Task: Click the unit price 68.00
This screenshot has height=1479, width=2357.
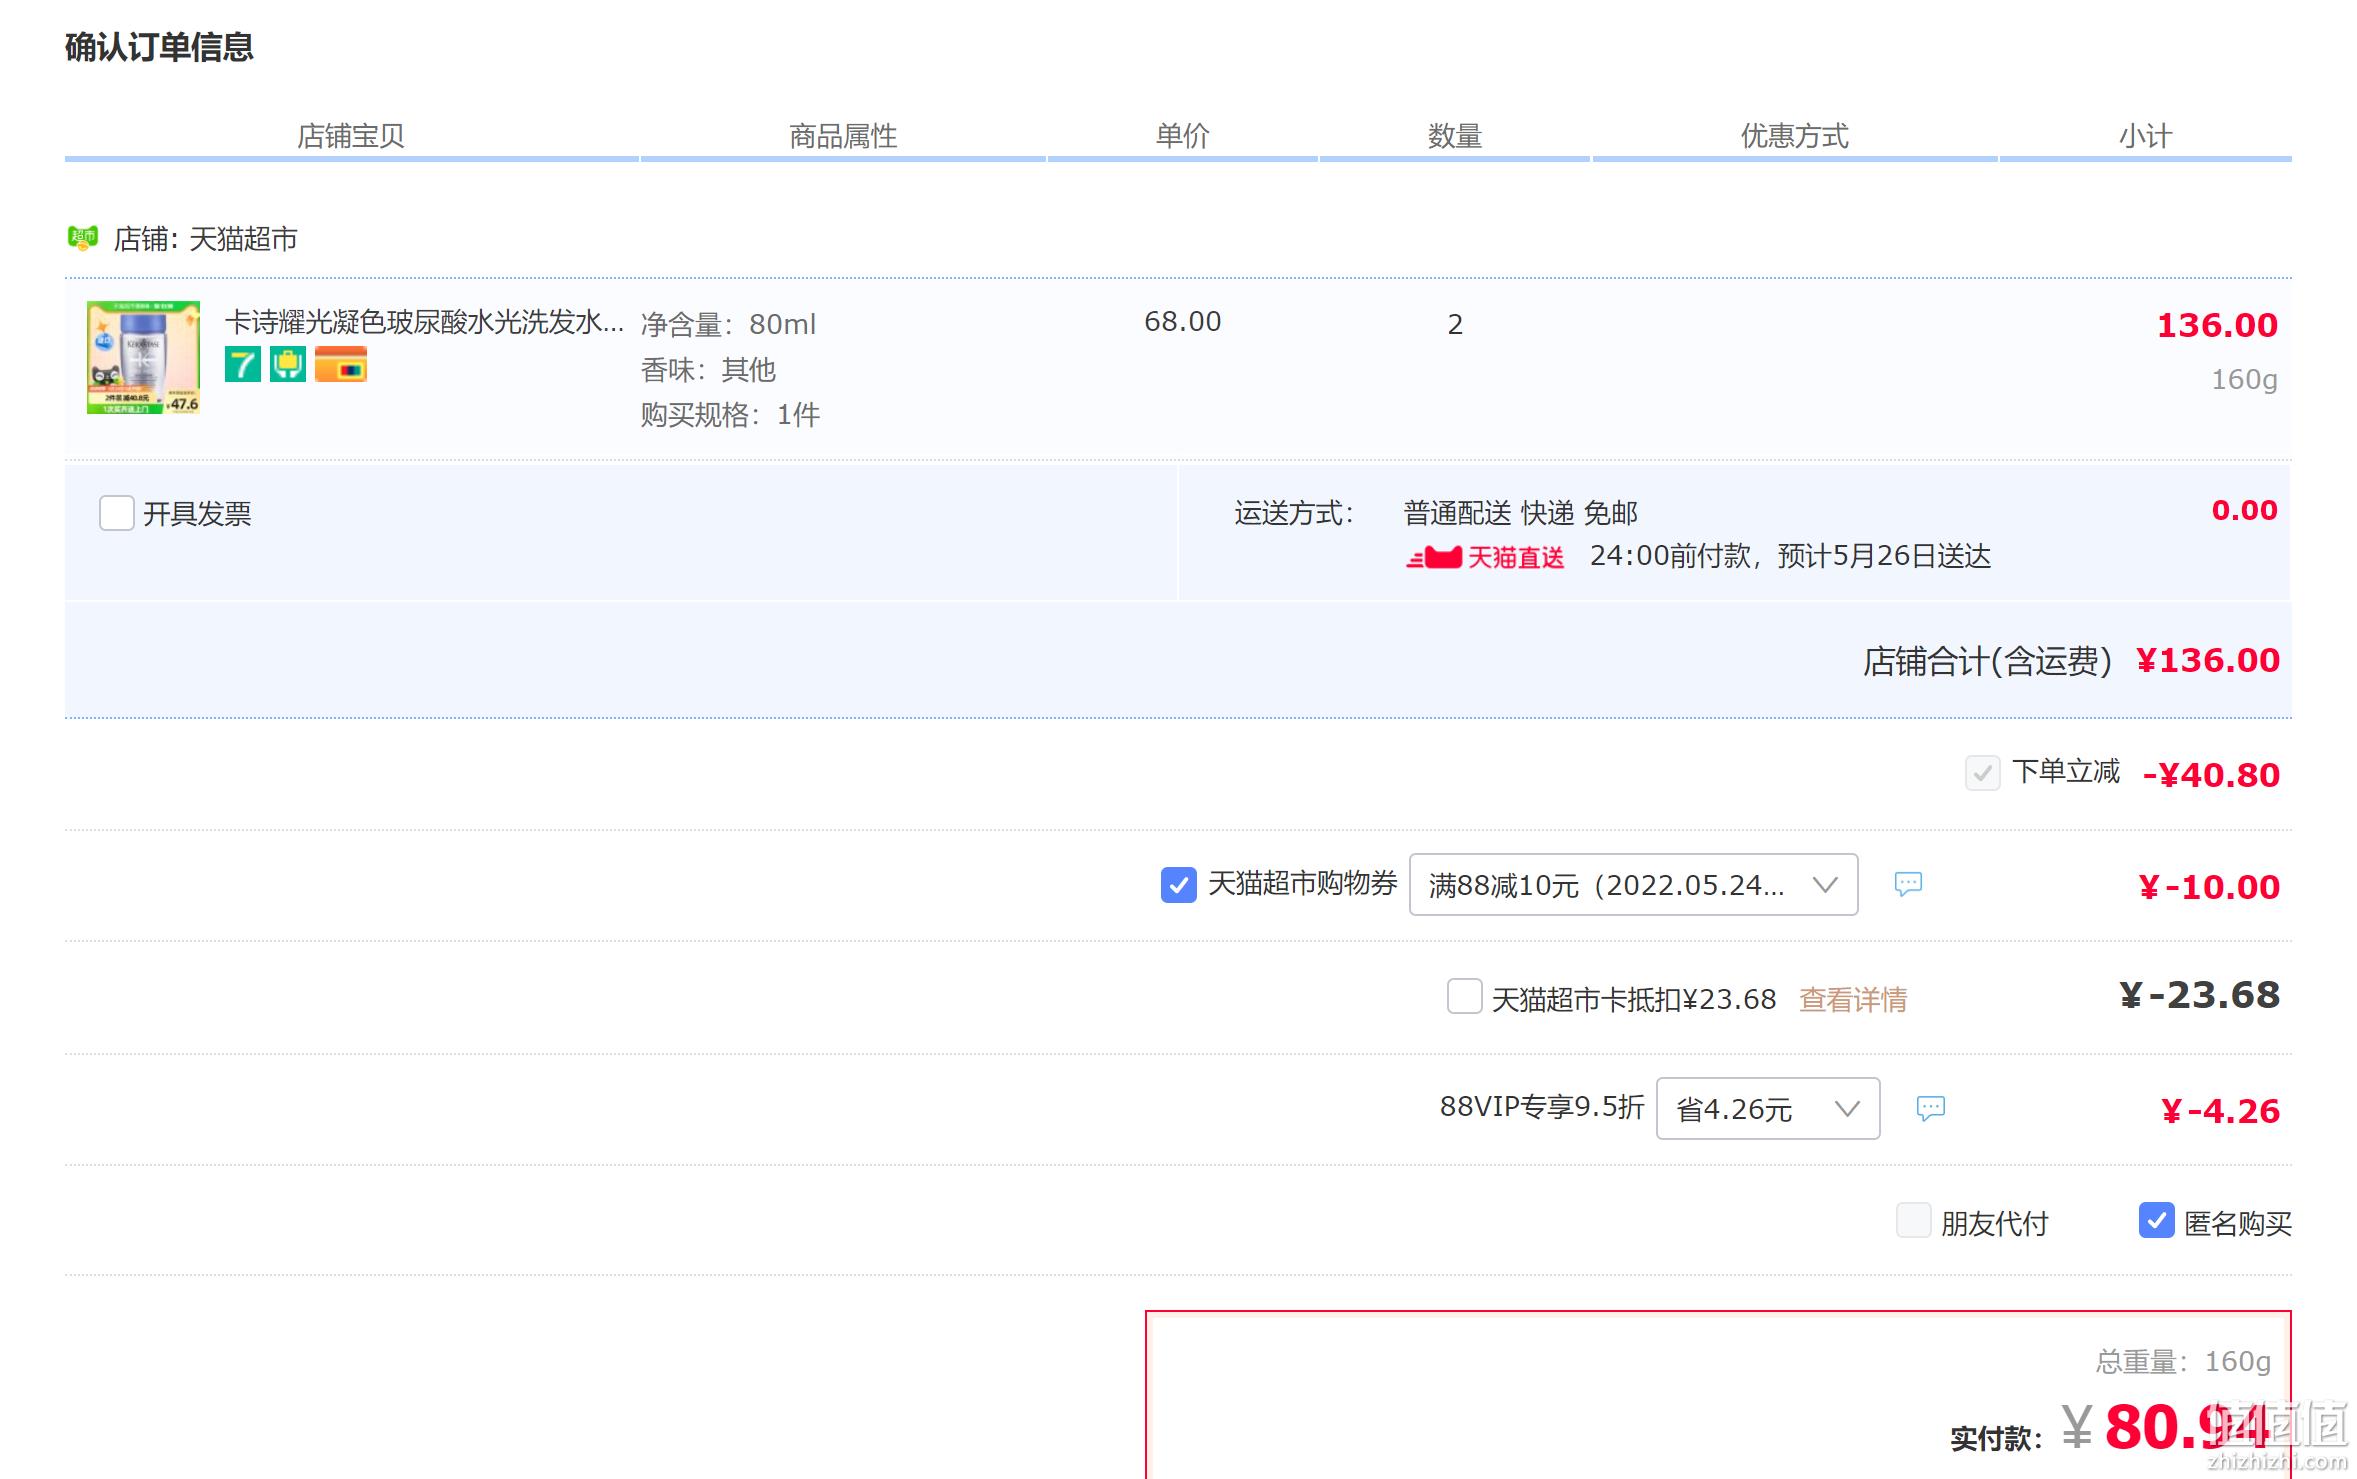Action: click(1183, 321)
